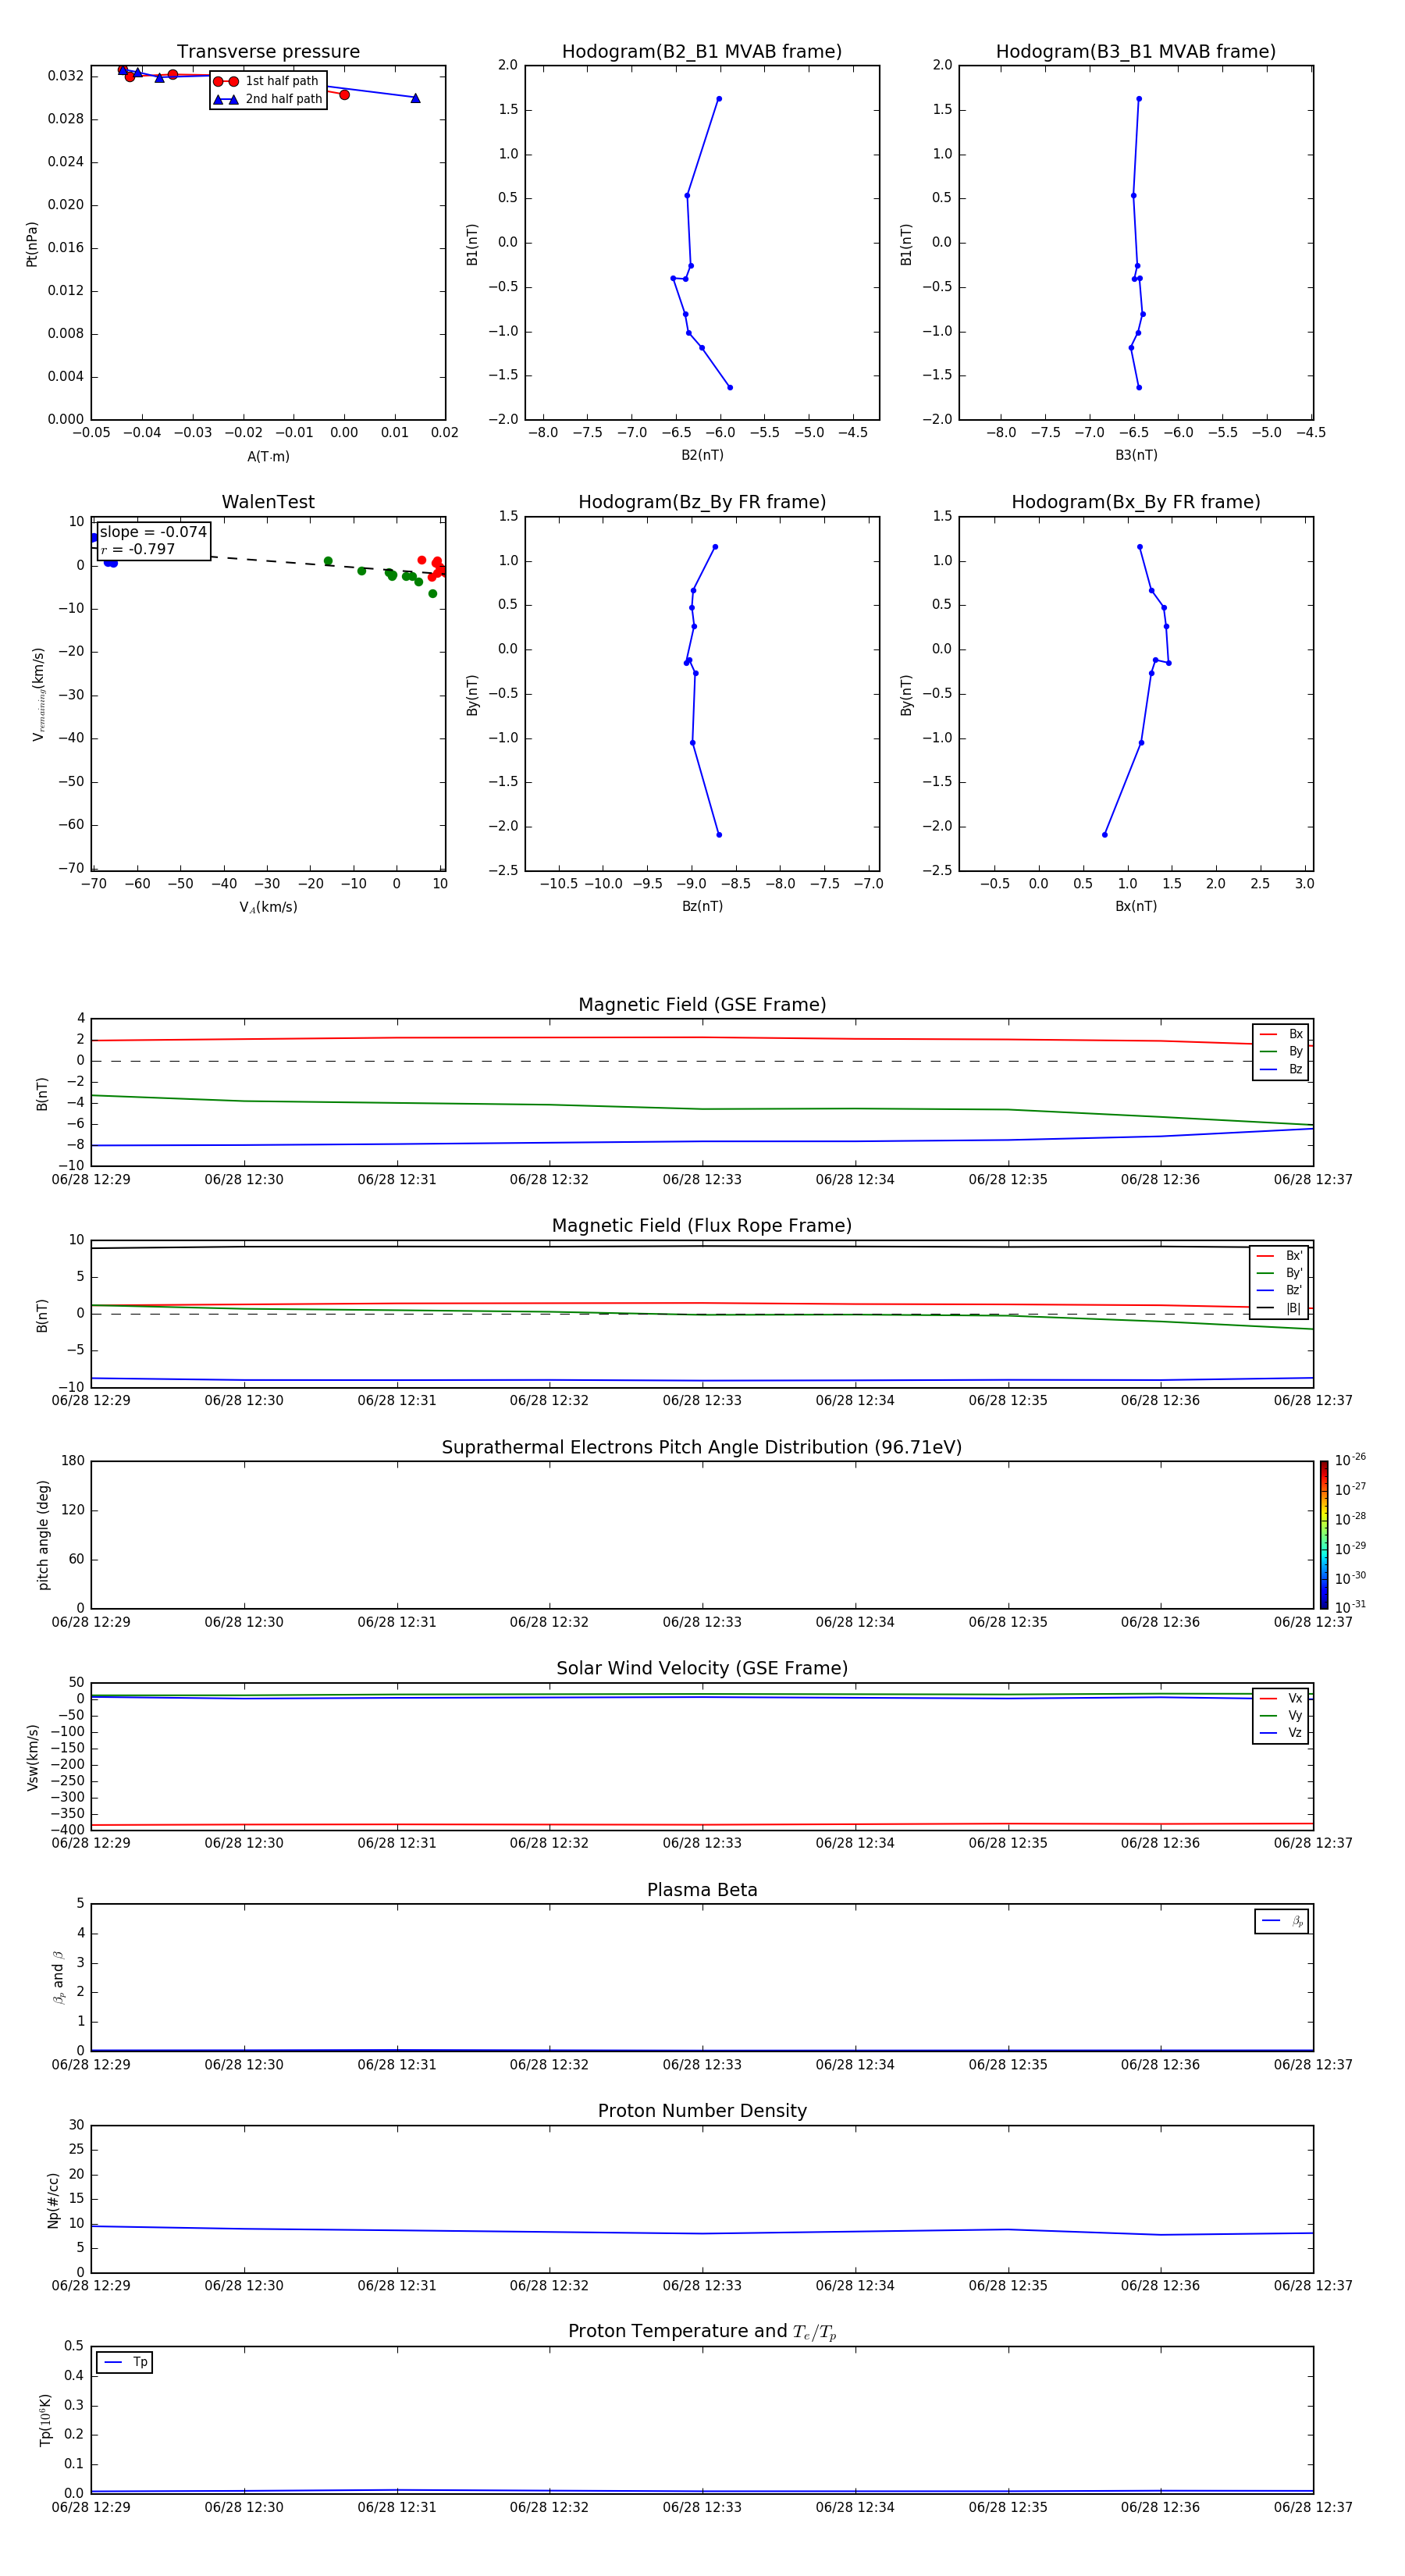Click the Tp legend in Proton Temperature plot
The image size is (1405, 2576).
point(124,2362)
